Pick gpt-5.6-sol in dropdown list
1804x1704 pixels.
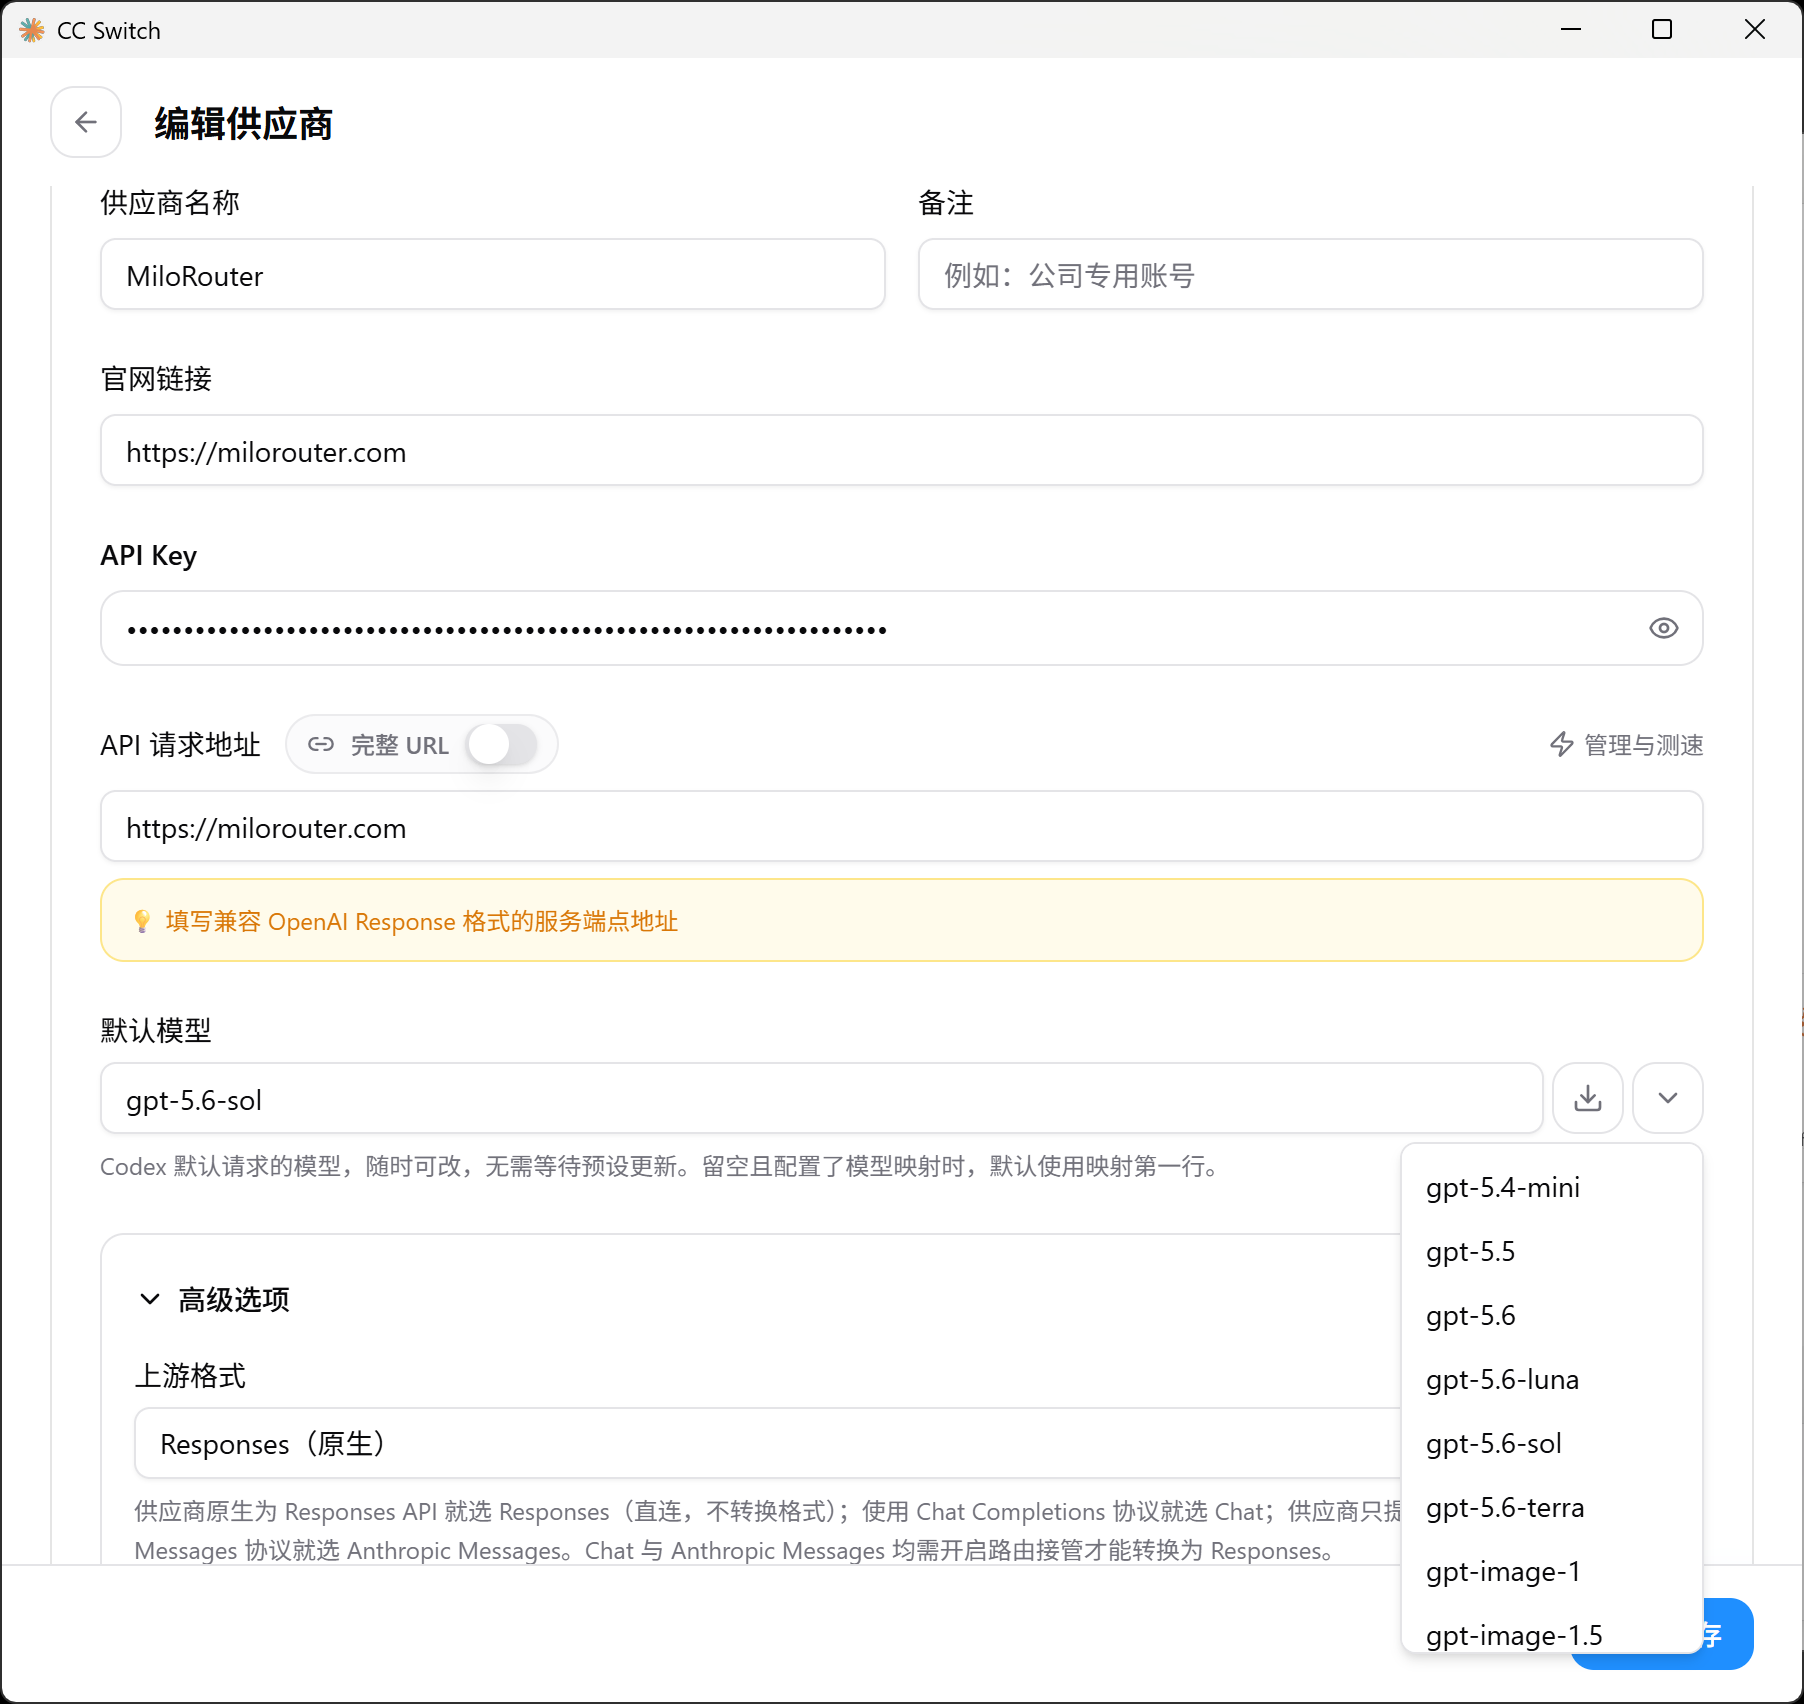click(1552, 1444)
